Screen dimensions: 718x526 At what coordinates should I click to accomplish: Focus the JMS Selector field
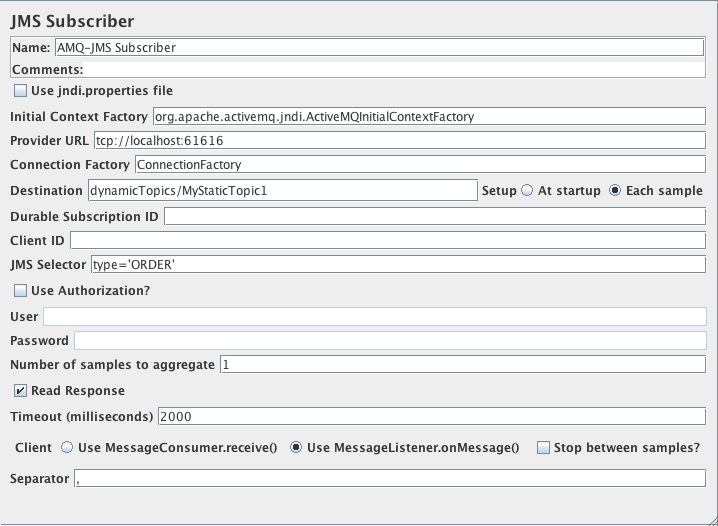[x=397, y=264]
